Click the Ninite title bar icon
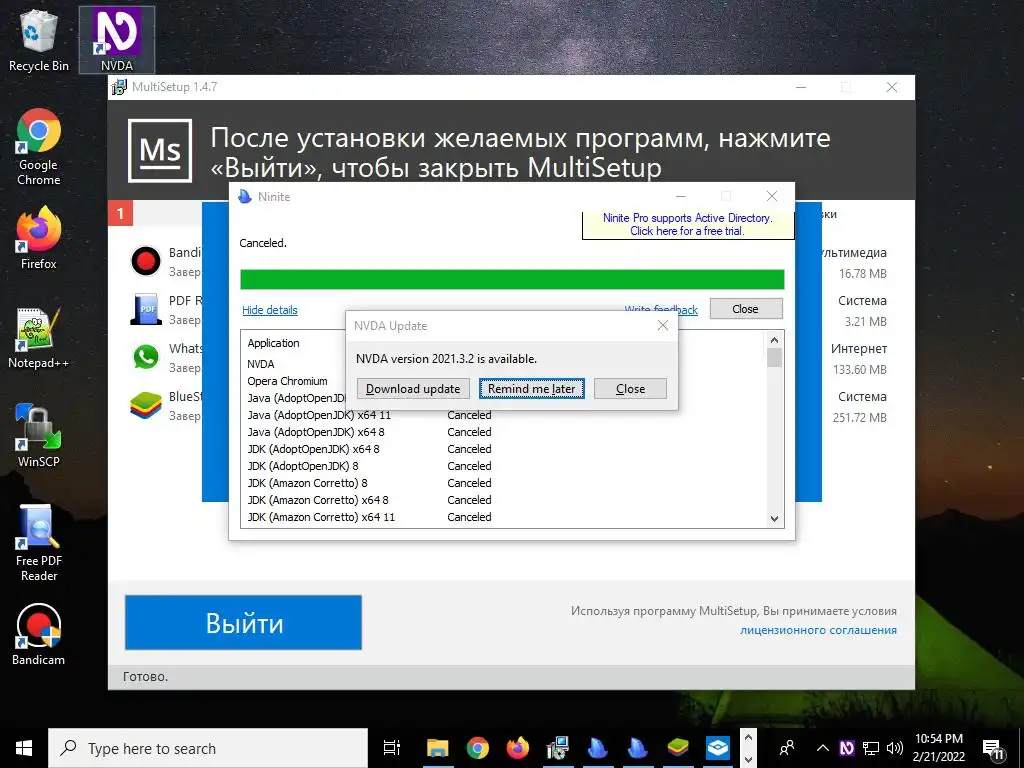 [x=245, y=196]
